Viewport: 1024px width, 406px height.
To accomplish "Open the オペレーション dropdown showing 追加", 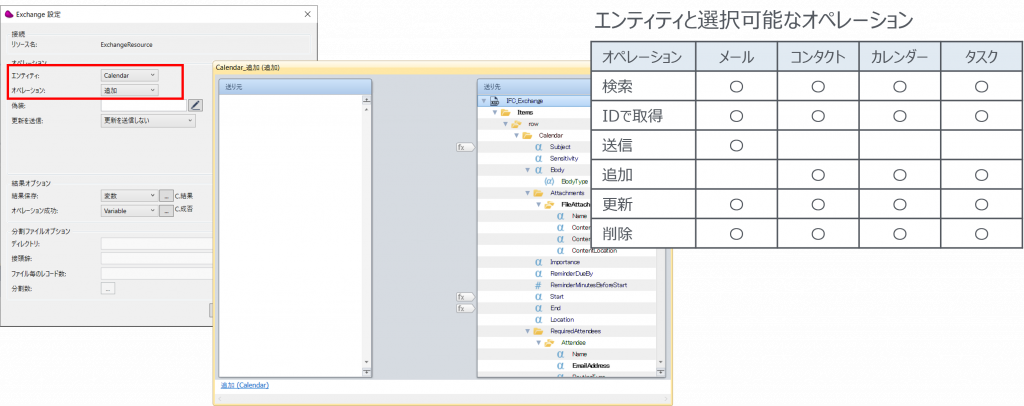I will tap(129, 90).
